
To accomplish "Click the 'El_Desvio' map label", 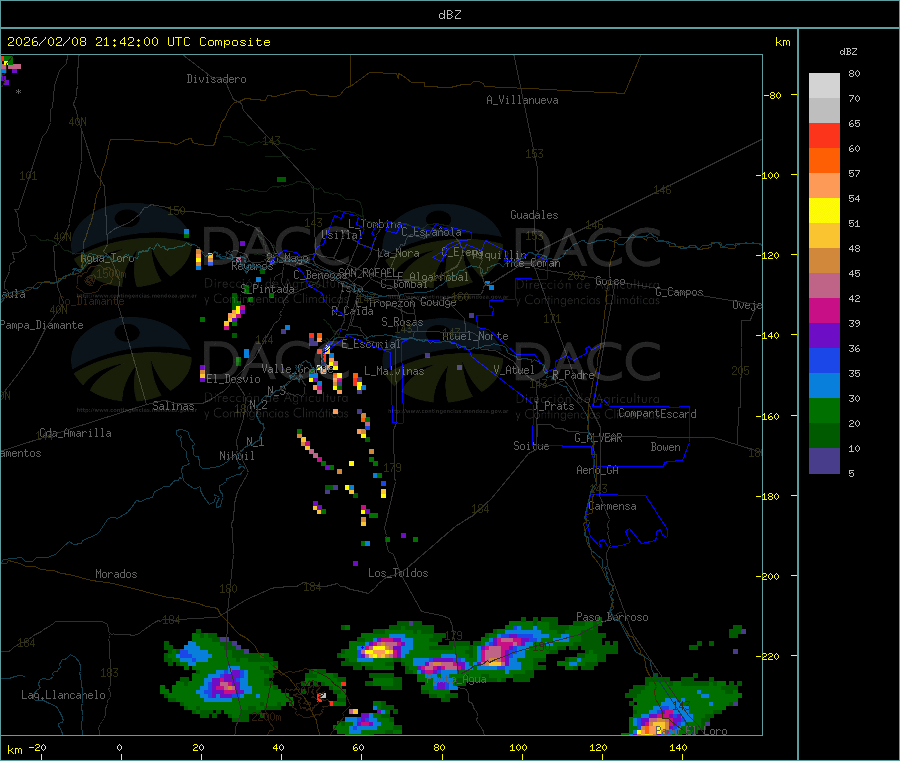I will [x=233, y=379].
